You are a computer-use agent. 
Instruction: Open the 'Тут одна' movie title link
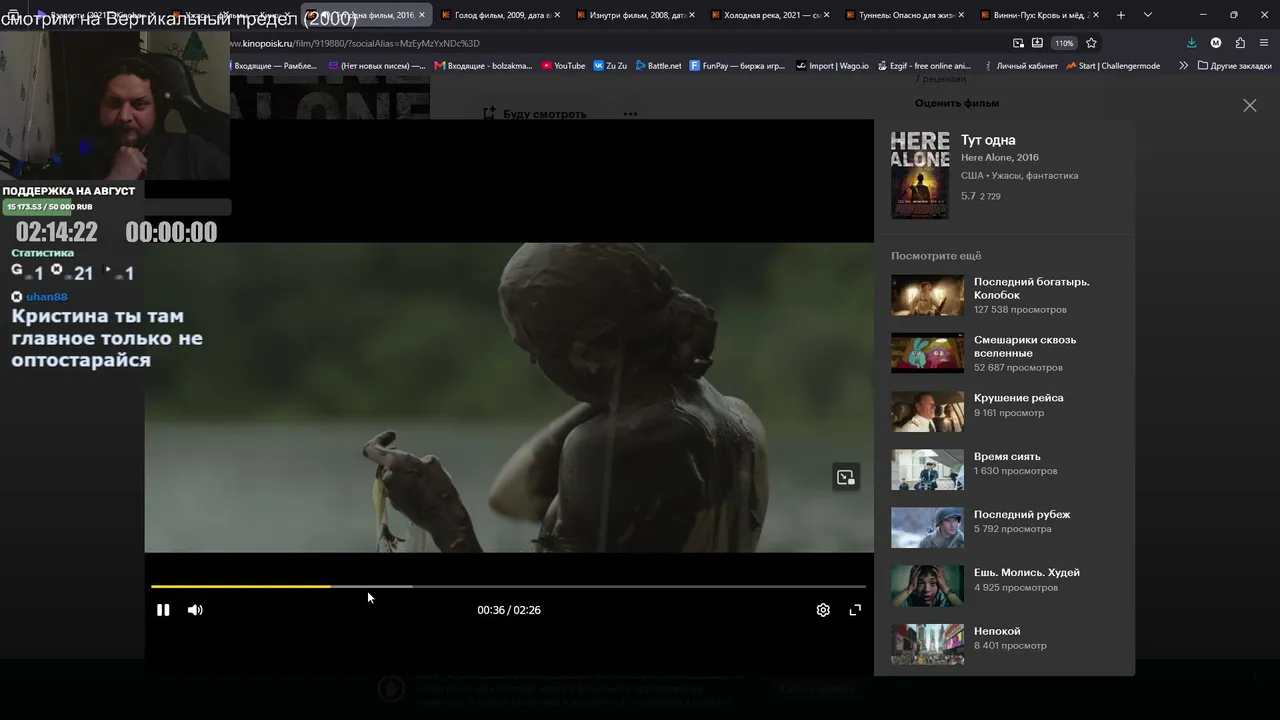click(x=988, y=140)
